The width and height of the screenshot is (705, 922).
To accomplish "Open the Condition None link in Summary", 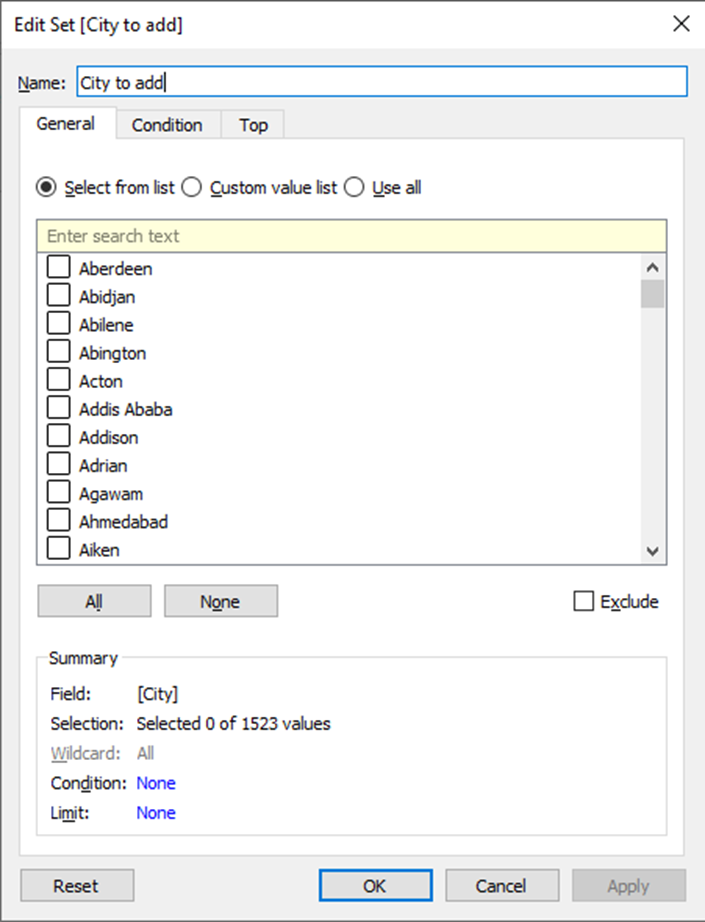I will [x=156, y=783].
